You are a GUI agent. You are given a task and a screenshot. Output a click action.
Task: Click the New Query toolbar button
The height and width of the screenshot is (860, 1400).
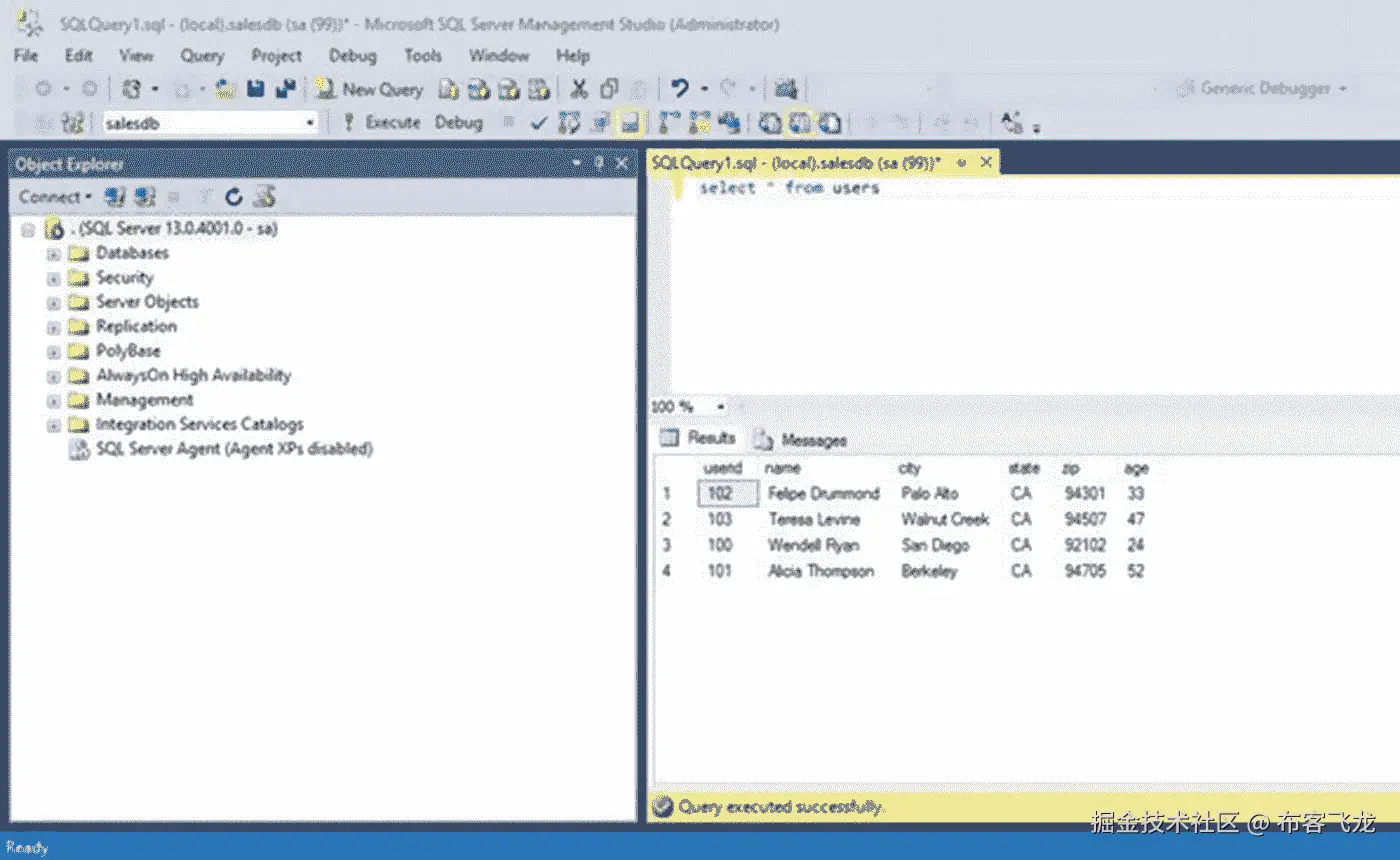click(369, 89)
